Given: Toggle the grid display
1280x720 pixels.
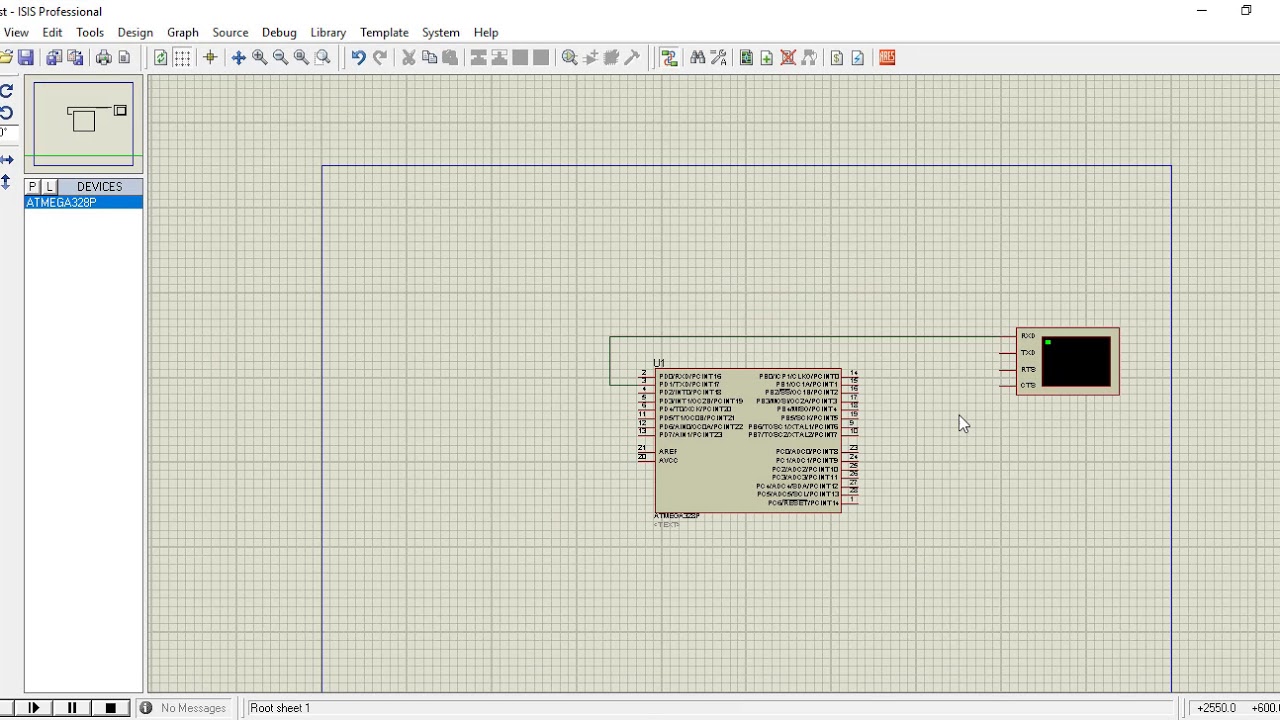Looking at the screenshot, I should (182, 58).
